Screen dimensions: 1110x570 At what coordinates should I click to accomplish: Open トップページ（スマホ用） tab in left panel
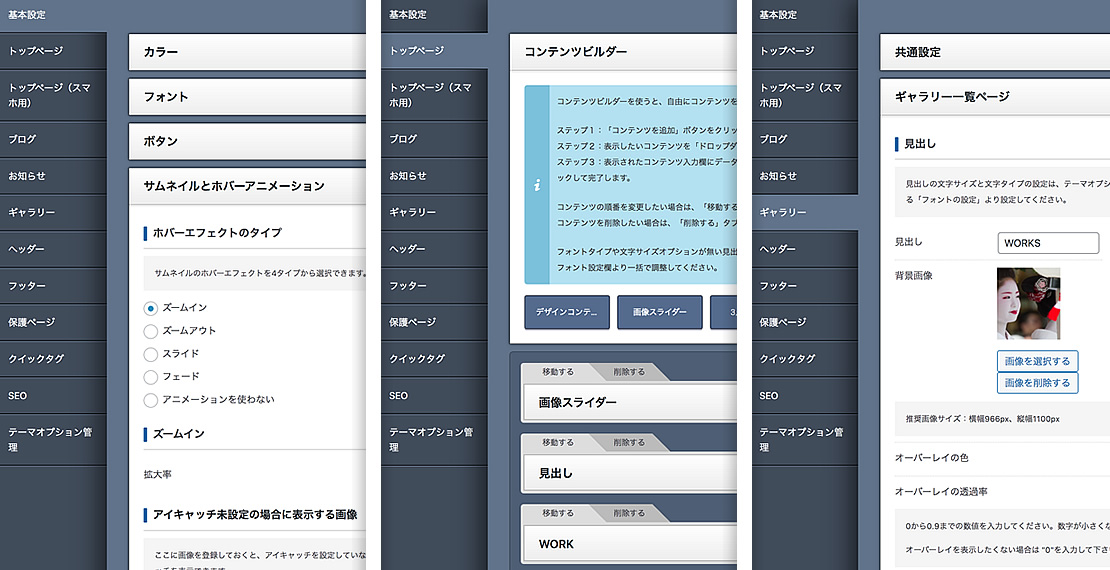click(x=53, y=95)
